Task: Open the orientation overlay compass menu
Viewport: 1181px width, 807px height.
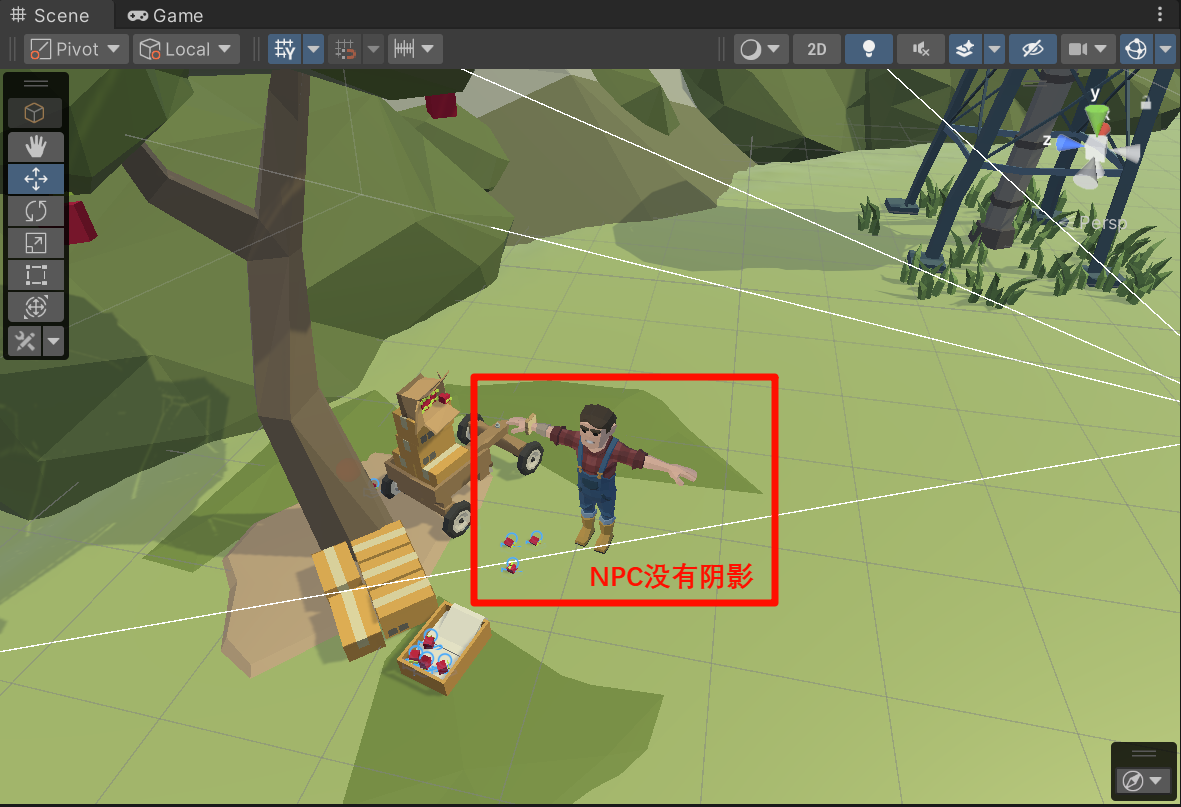Action: 1143,781
